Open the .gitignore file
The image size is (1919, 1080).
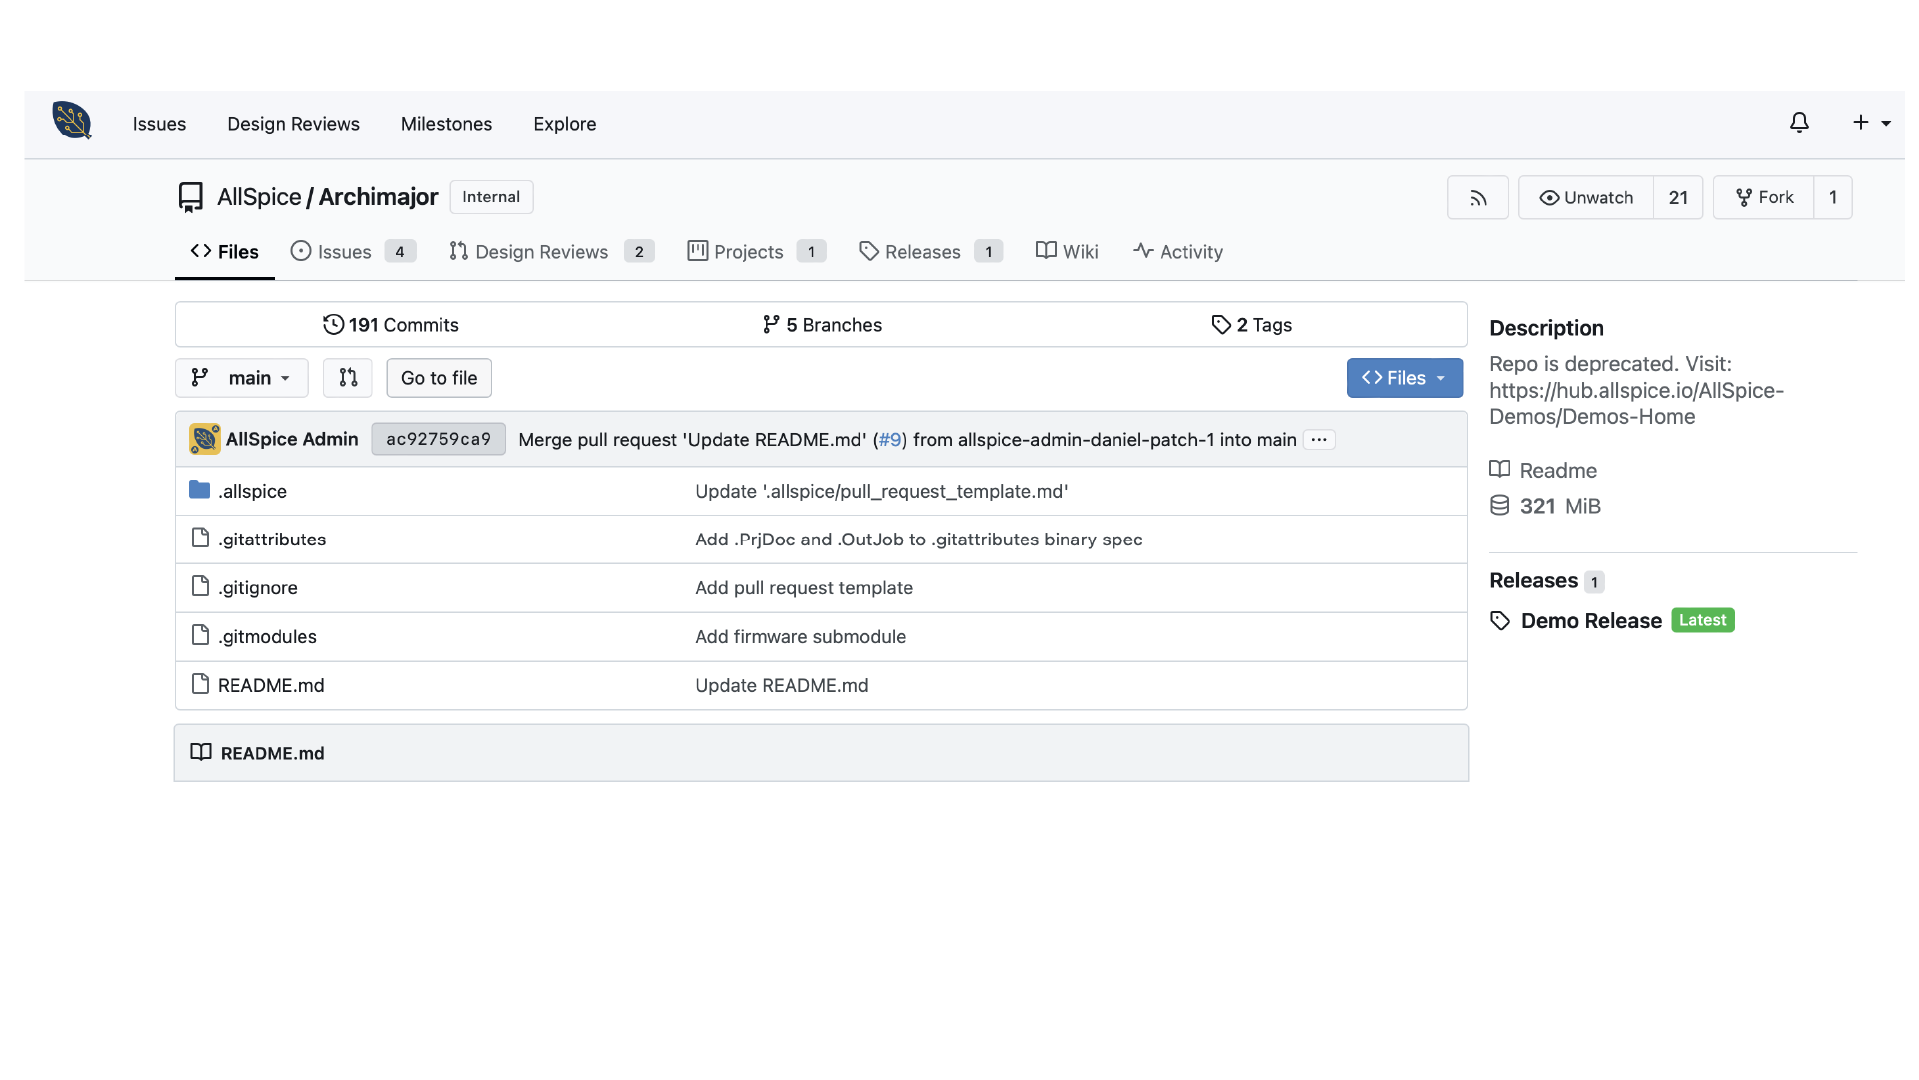pos(258,588)
